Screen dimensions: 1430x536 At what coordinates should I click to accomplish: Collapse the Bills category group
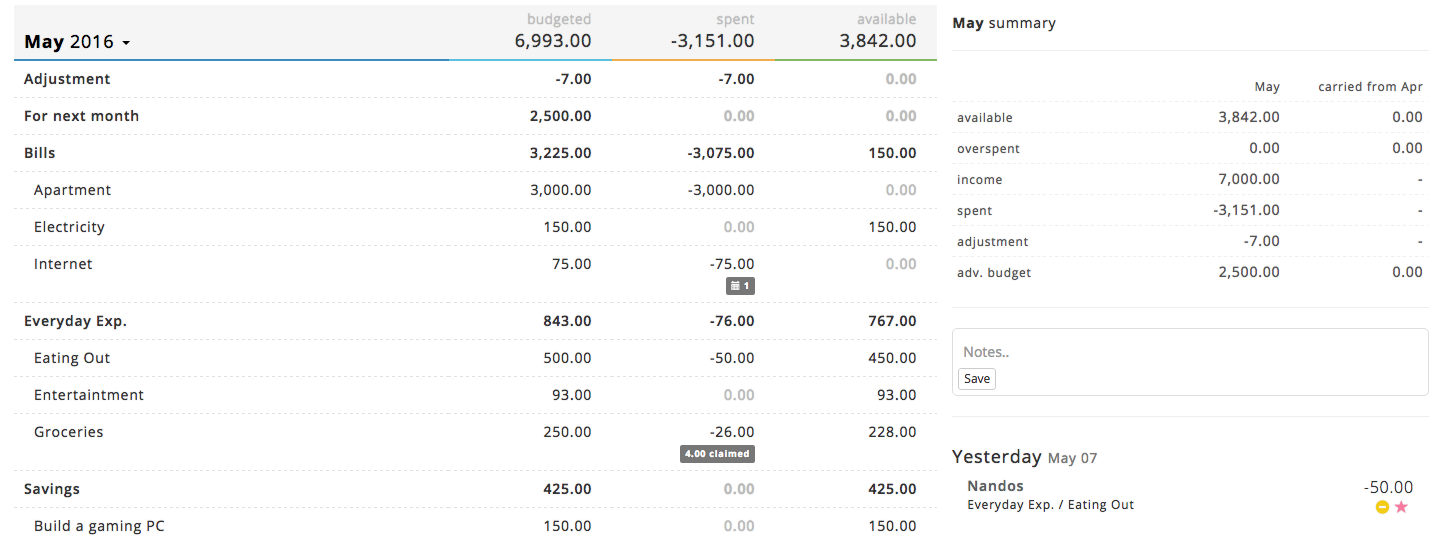[40, 153]
